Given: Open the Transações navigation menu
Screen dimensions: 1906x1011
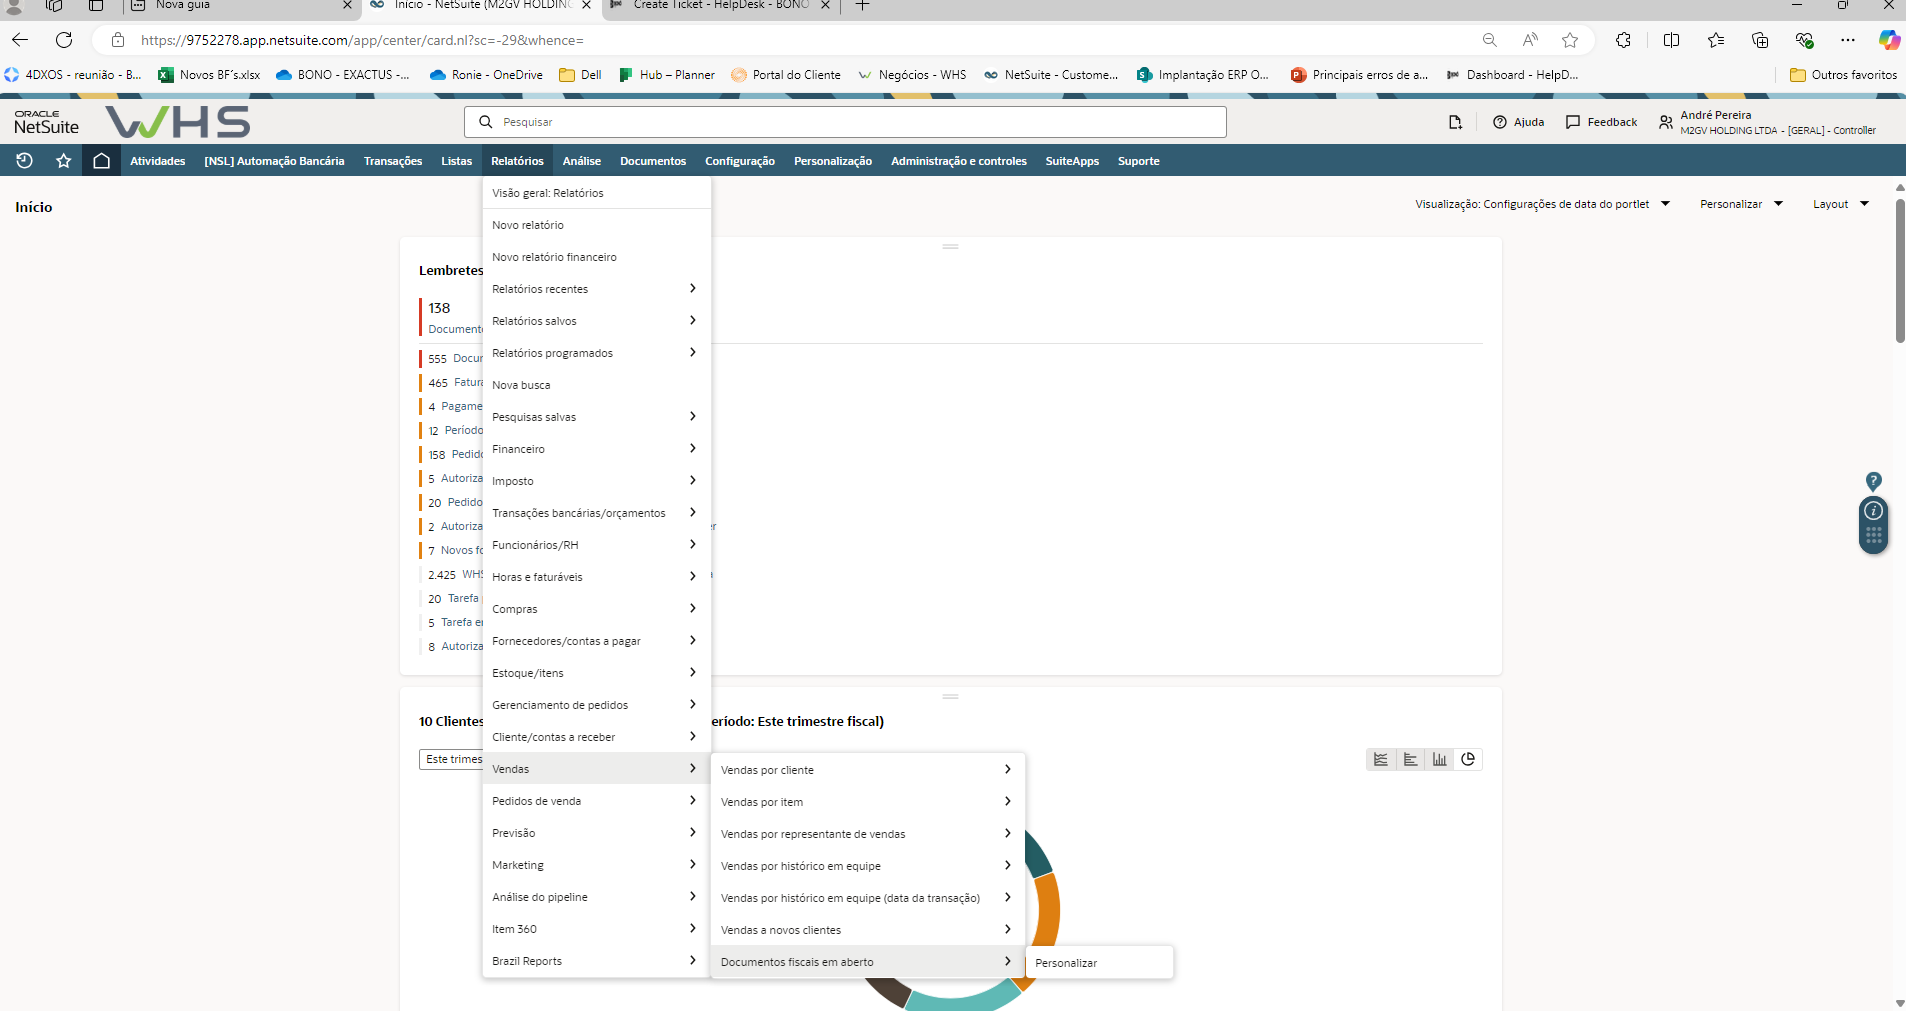Looking at the screenshot, I should coord(392,161).
